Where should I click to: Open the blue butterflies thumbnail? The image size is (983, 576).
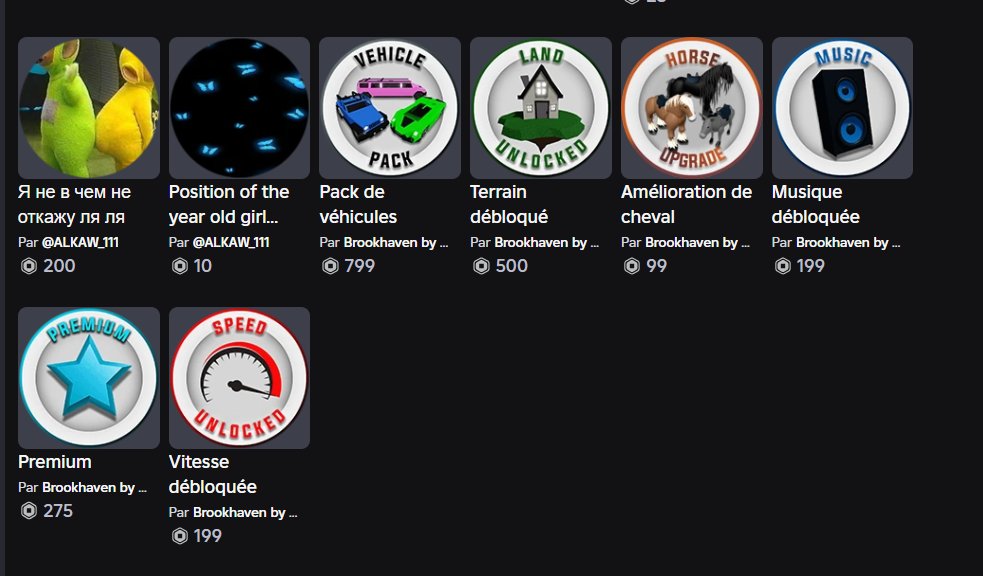[x=239, y=108]
